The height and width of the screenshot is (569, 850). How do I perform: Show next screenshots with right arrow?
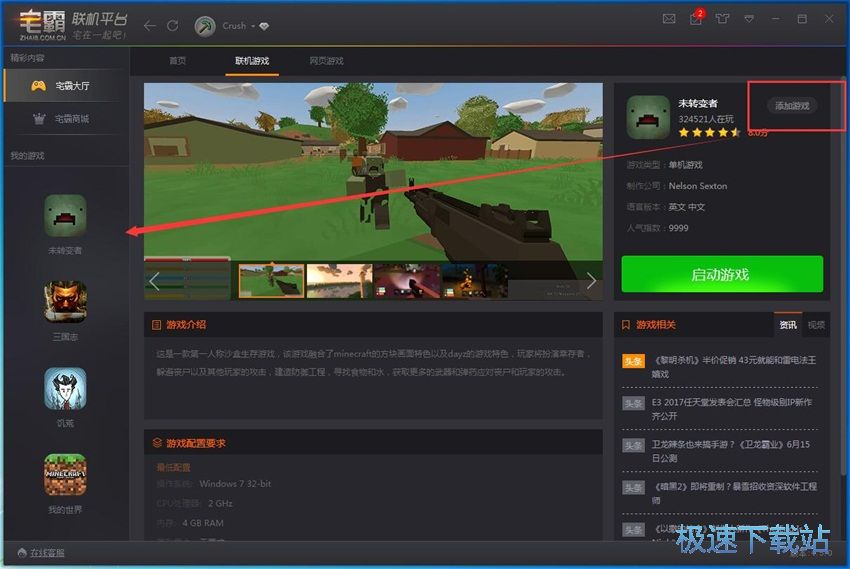(591, 281)
